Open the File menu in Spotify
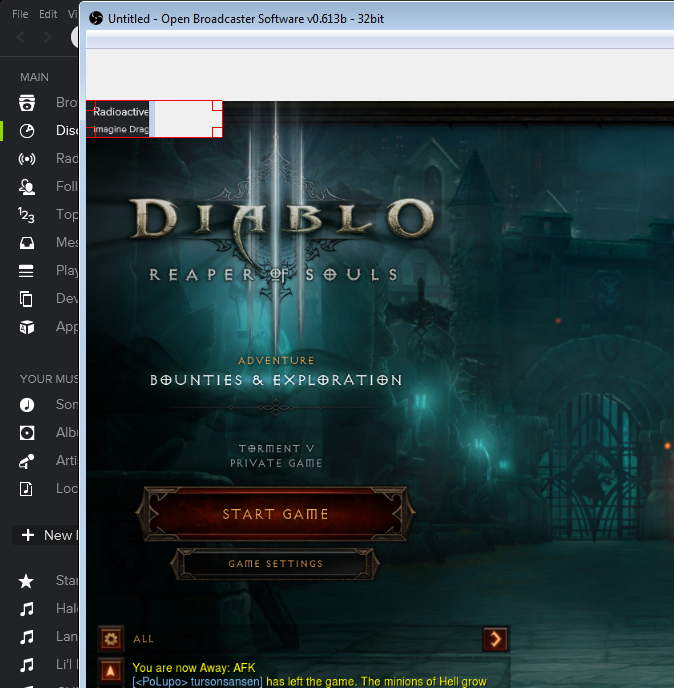The image size is (674, 688). pyautogui.click(x=20, y=14)
